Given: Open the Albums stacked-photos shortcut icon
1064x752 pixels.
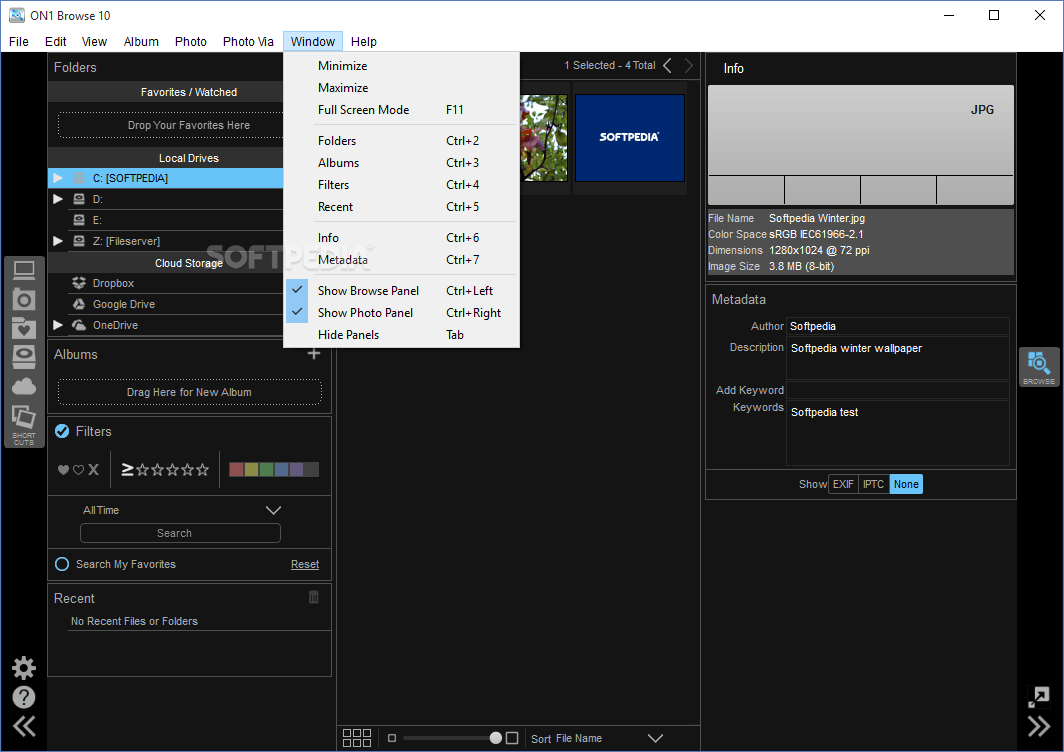Looking at the screenshot, I should click(x=24, y=417).
